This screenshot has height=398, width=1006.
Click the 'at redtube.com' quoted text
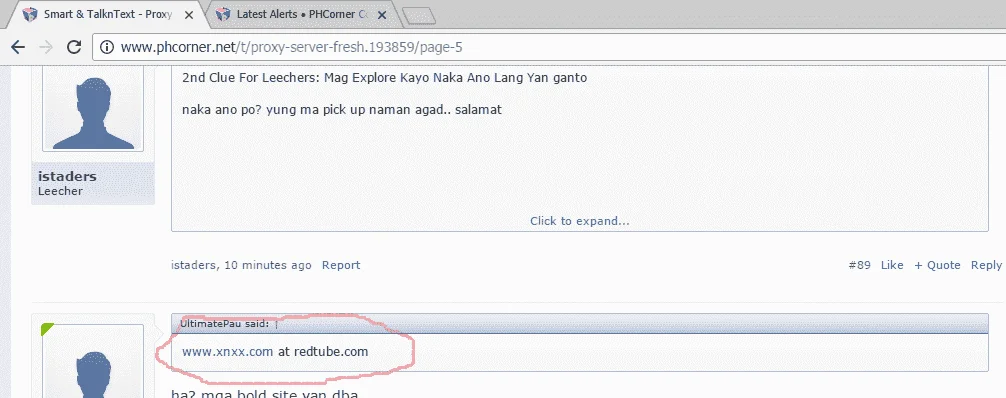click(x=323, y=352)
